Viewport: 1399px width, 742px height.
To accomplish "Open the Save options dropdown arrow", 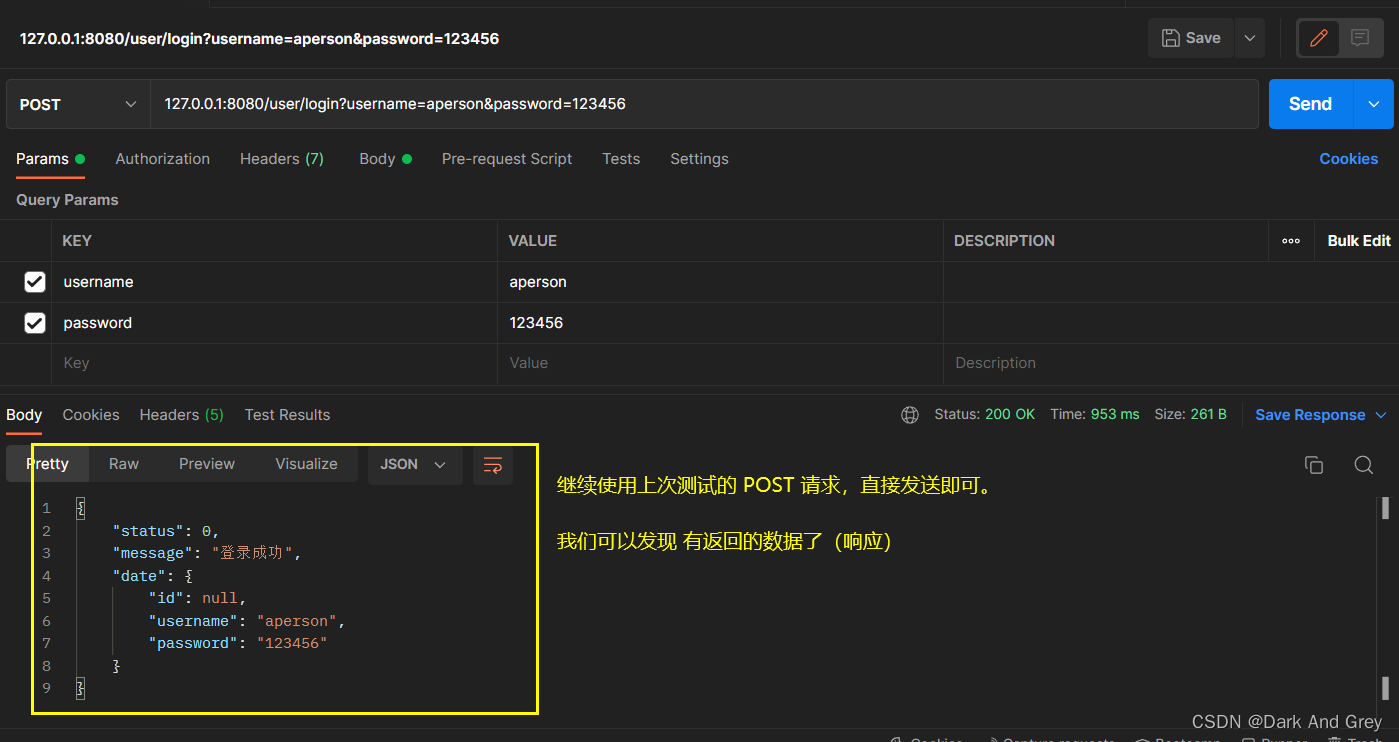I will pyautogui.click(x=1250, y=38).
